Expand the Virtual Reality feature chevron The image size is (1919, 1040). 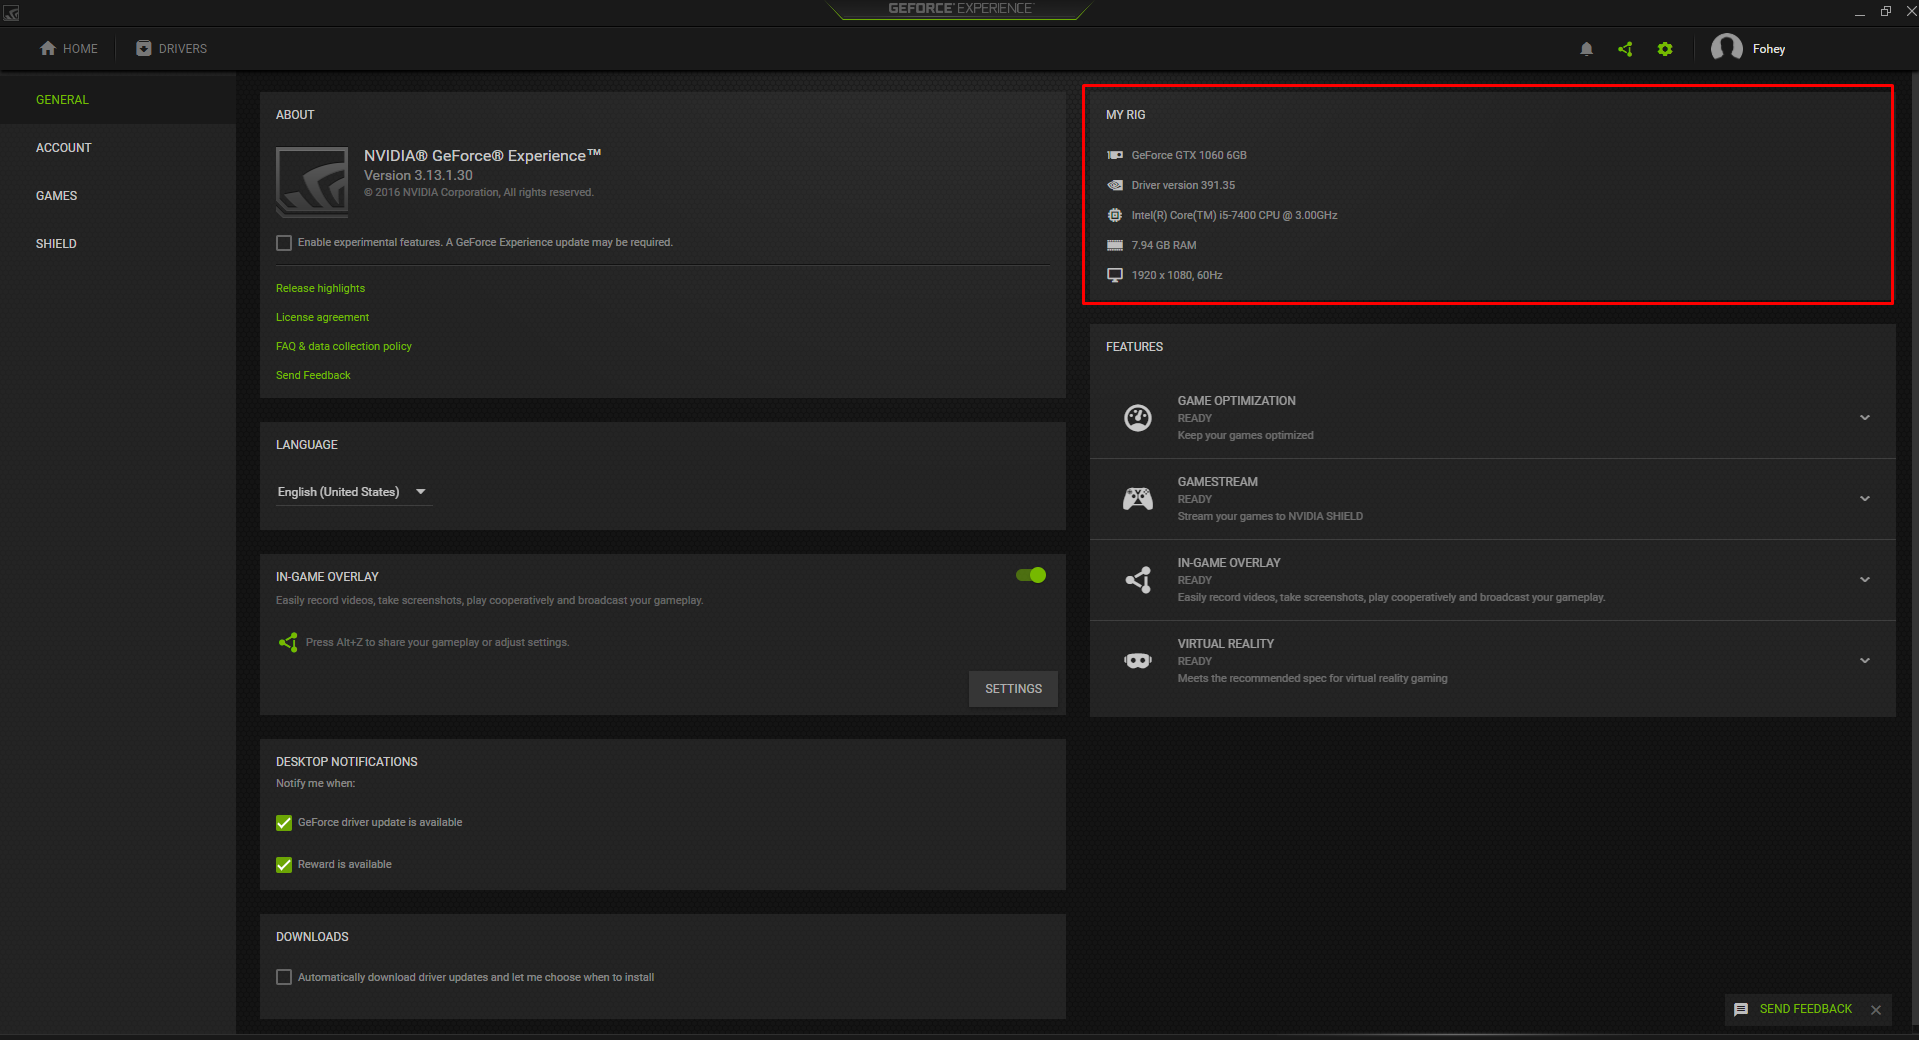point(1865,661)
